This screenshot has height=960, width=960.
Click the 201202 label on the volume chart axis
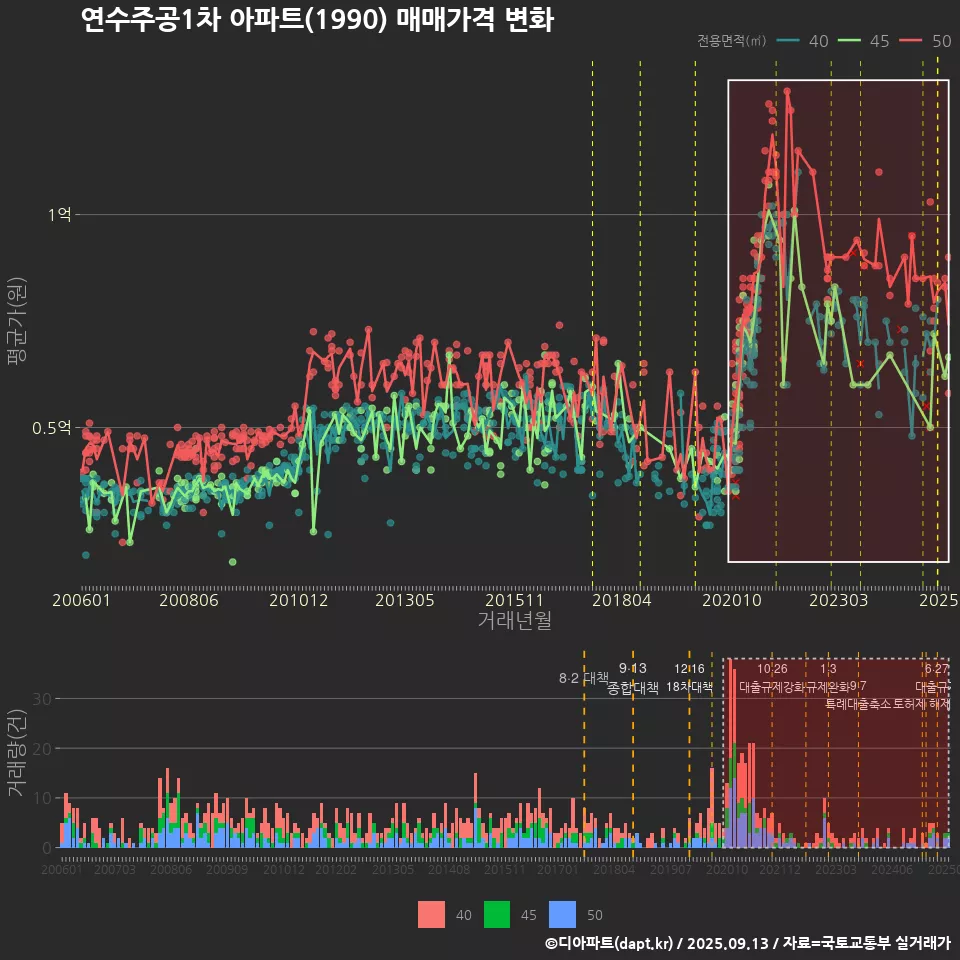[336, 869]
